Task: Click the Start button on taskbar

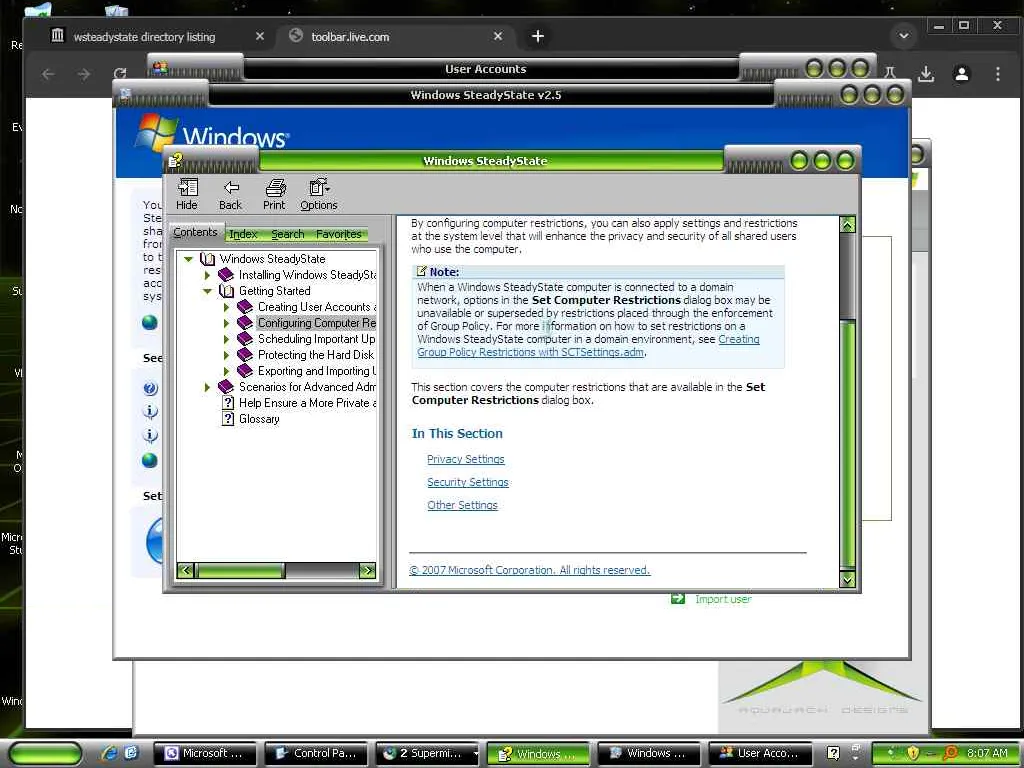Action: (x=44, y=754)
